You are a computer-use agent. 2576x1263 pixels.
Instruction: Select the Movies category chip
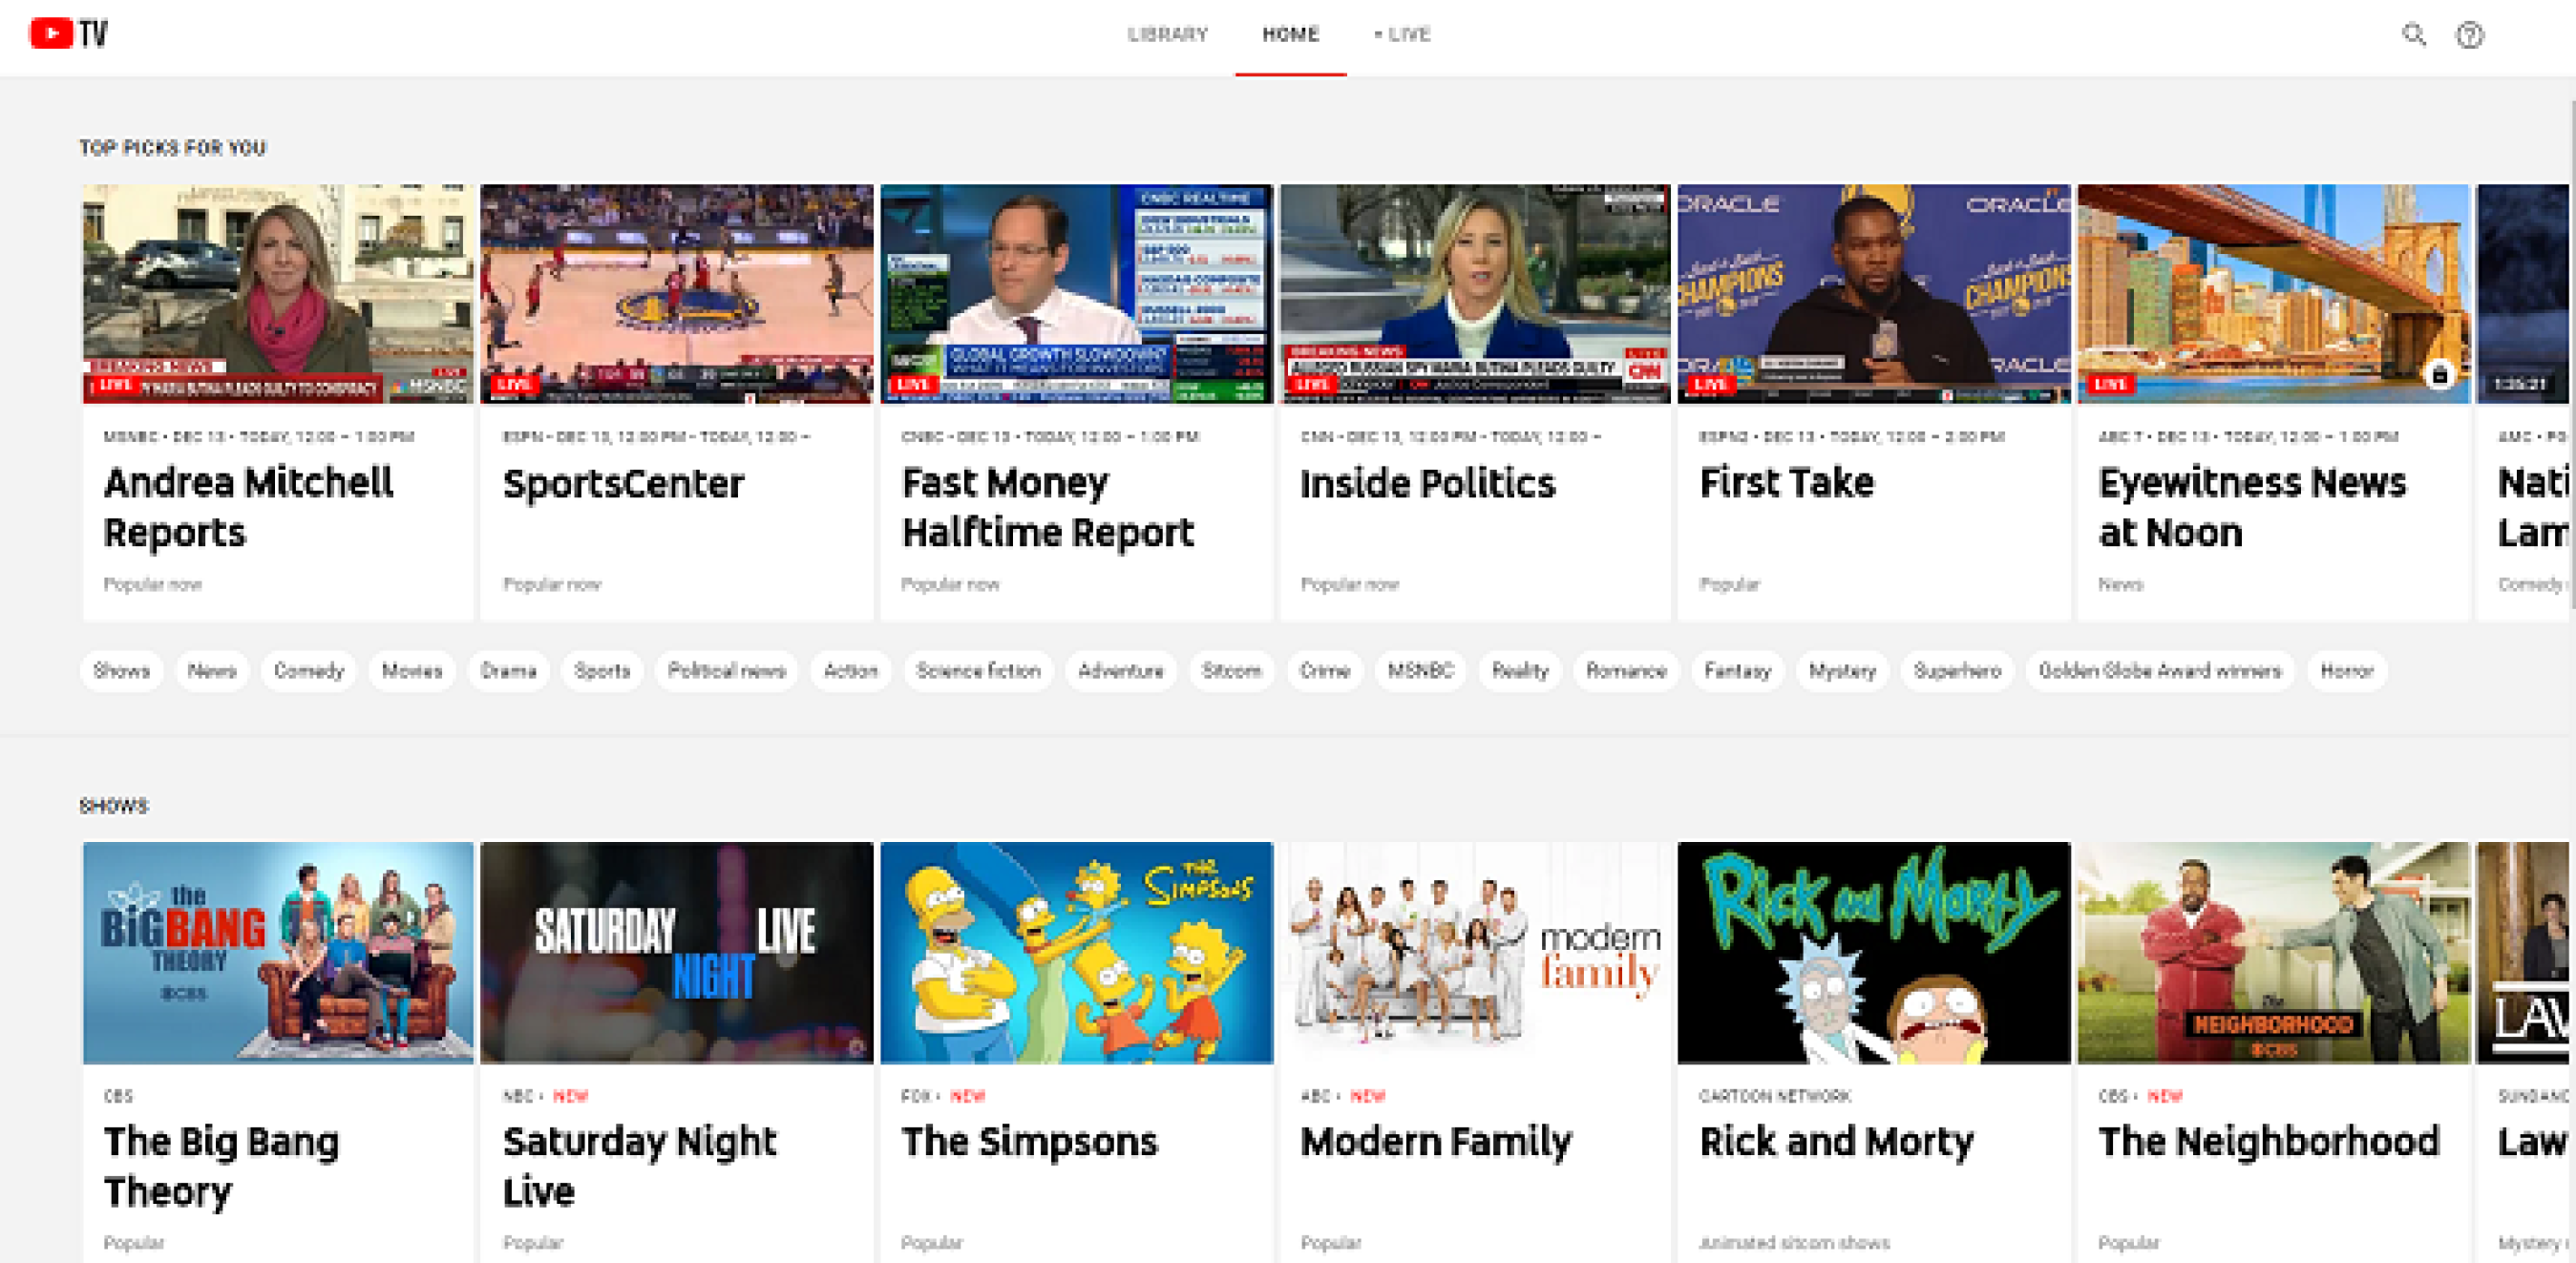click(412, 670)
